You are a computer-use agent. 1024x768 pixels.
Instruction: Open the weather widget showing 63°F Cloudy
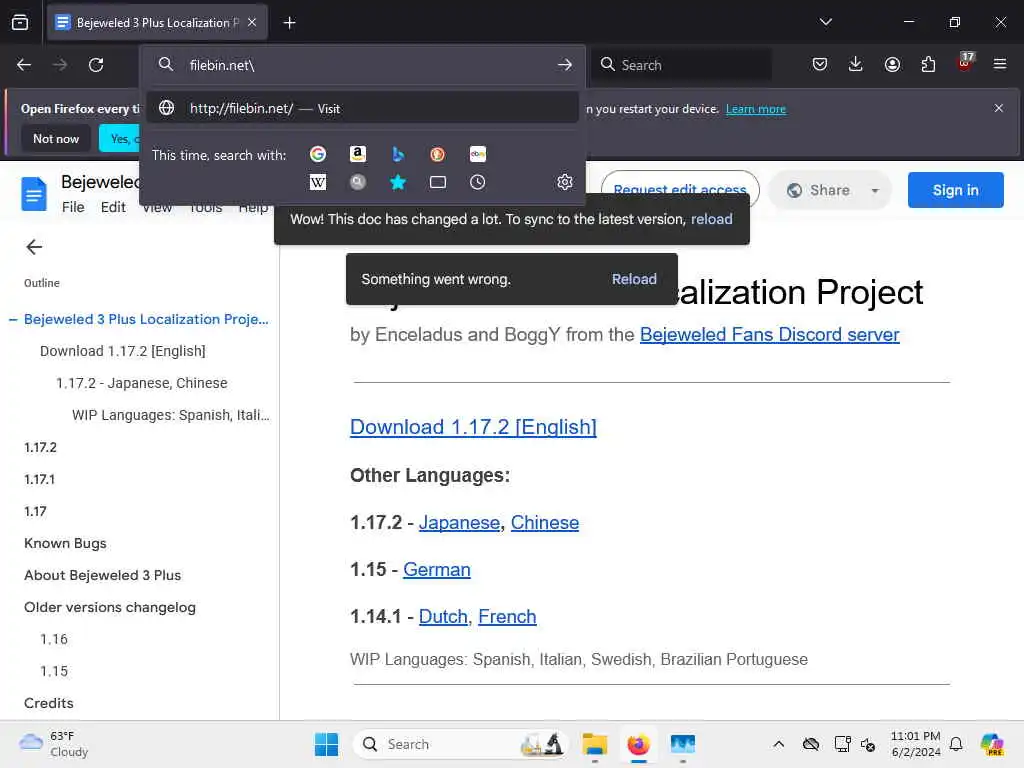[55, 744]
